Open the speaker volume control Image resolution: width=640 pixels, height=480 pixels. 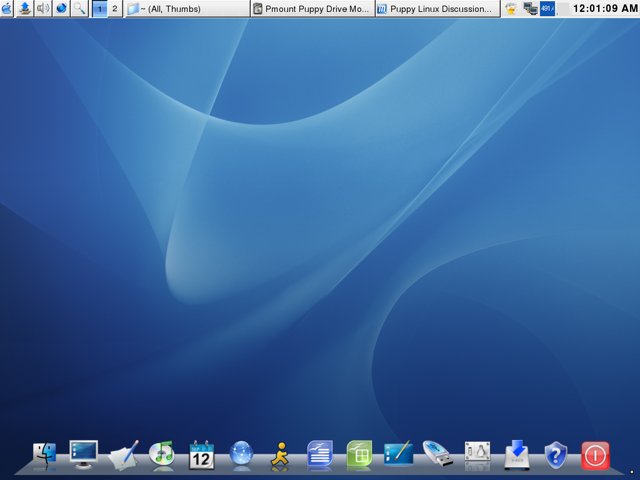coord(43,8)
